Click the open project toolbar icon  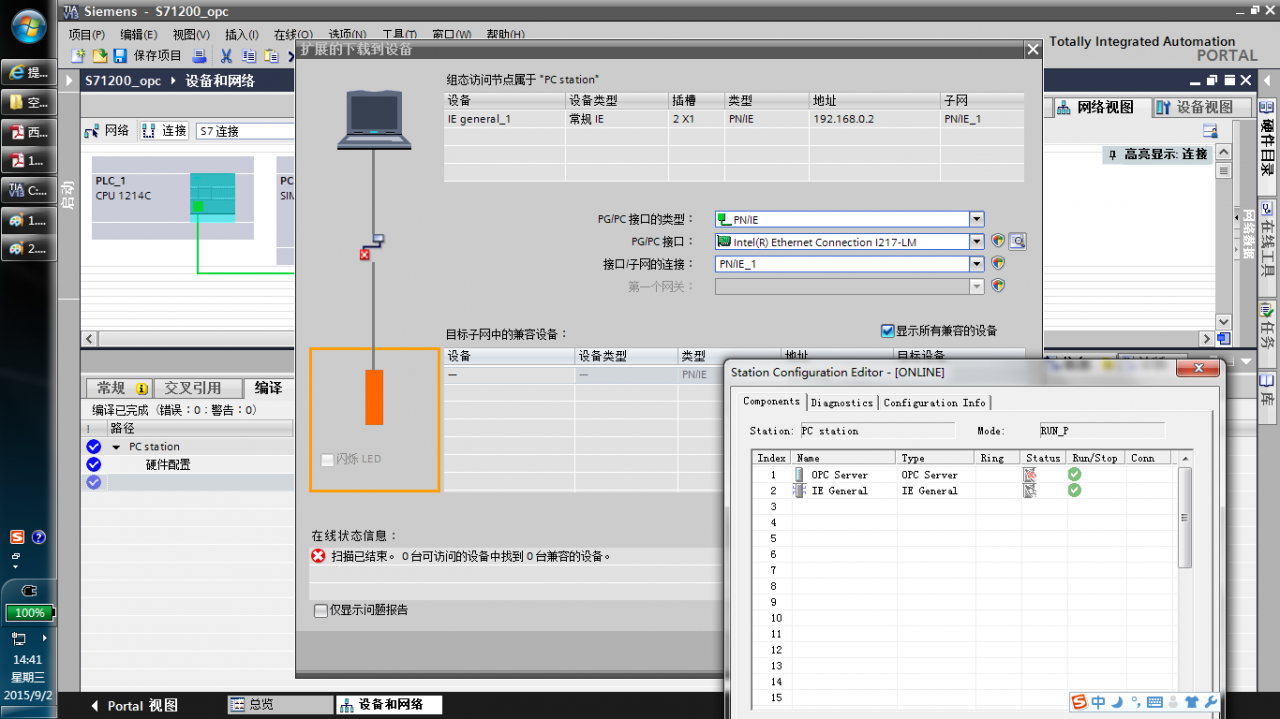click(100, 56)
